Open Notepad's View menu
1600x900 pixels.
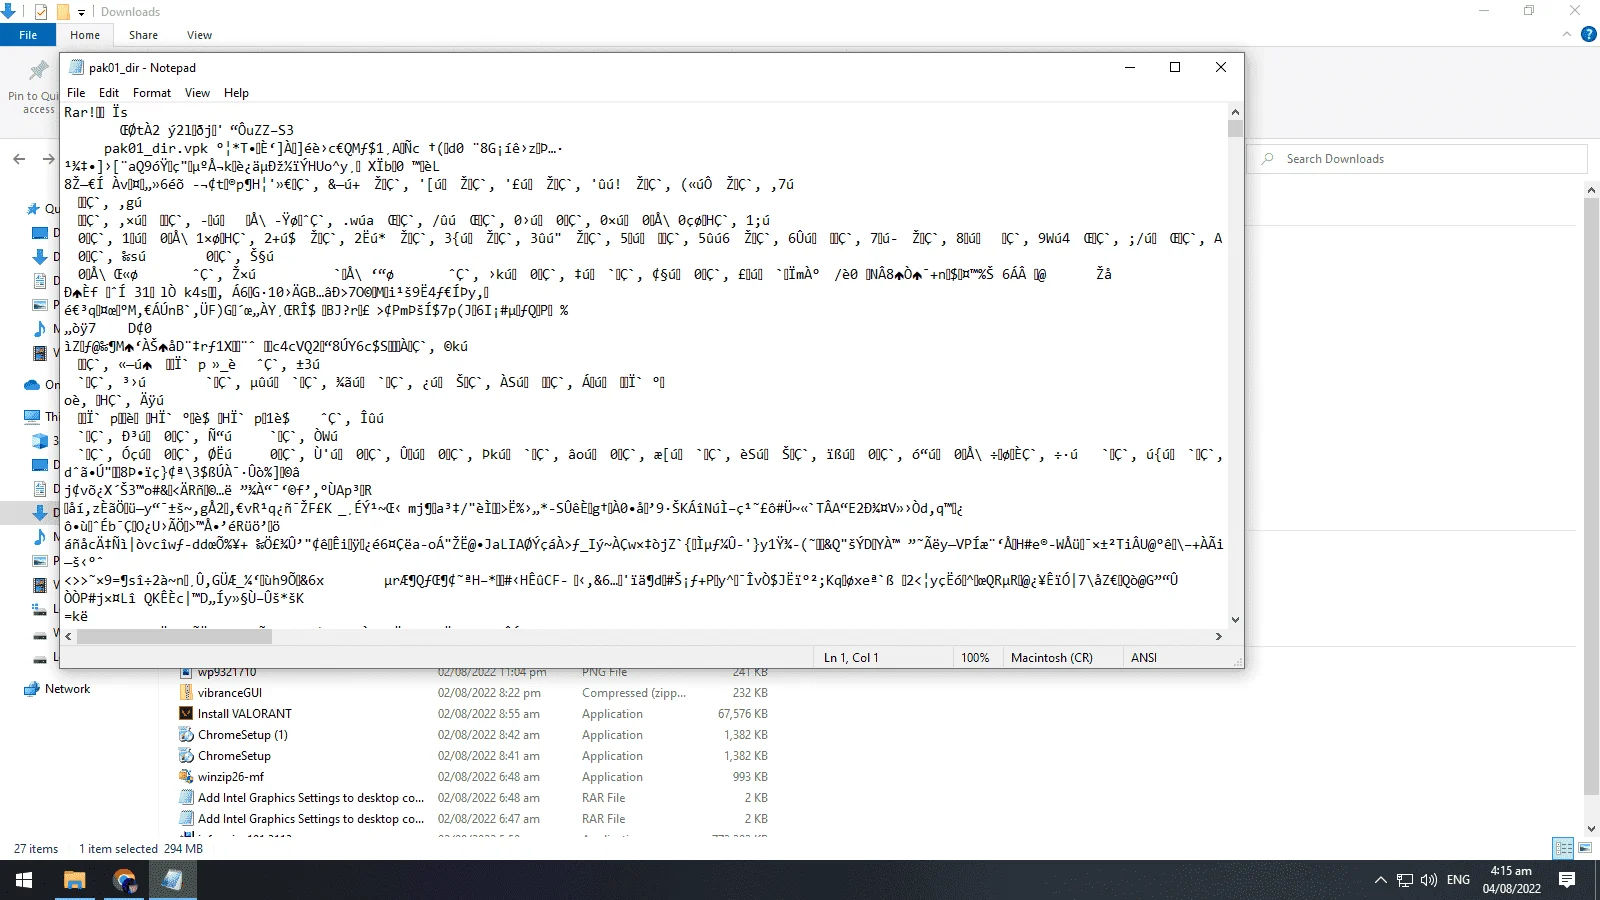point(197,93)
